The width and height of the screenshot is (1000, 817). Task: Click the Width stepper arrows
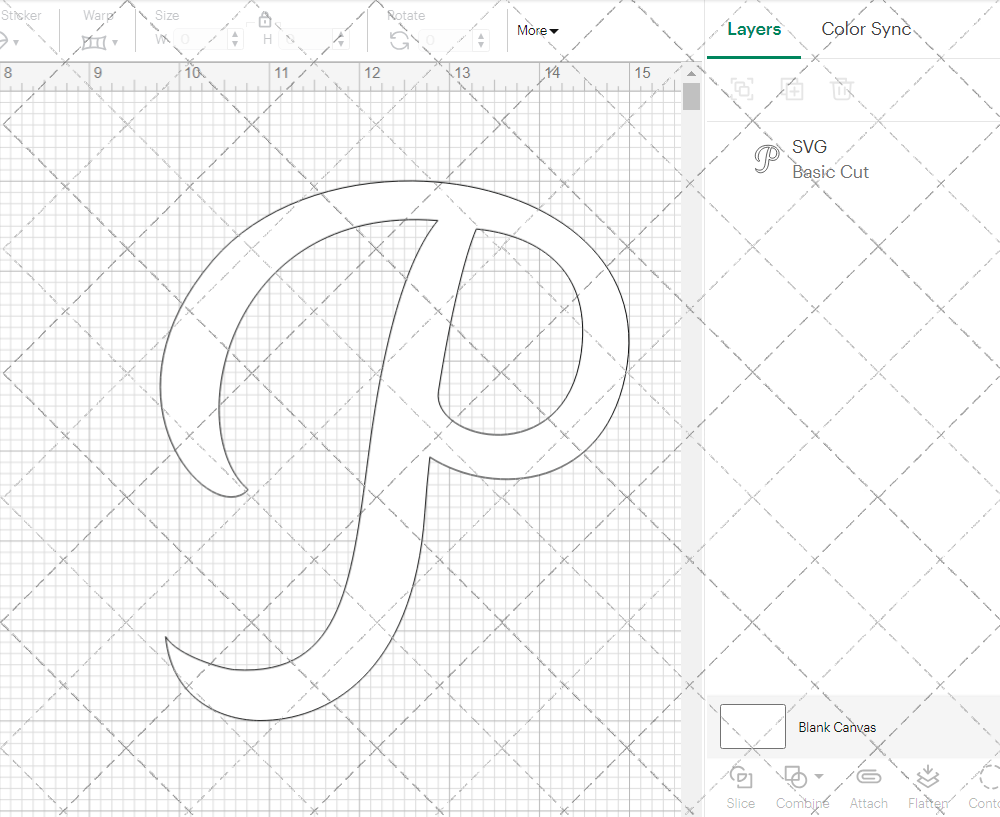pos(235,40)
